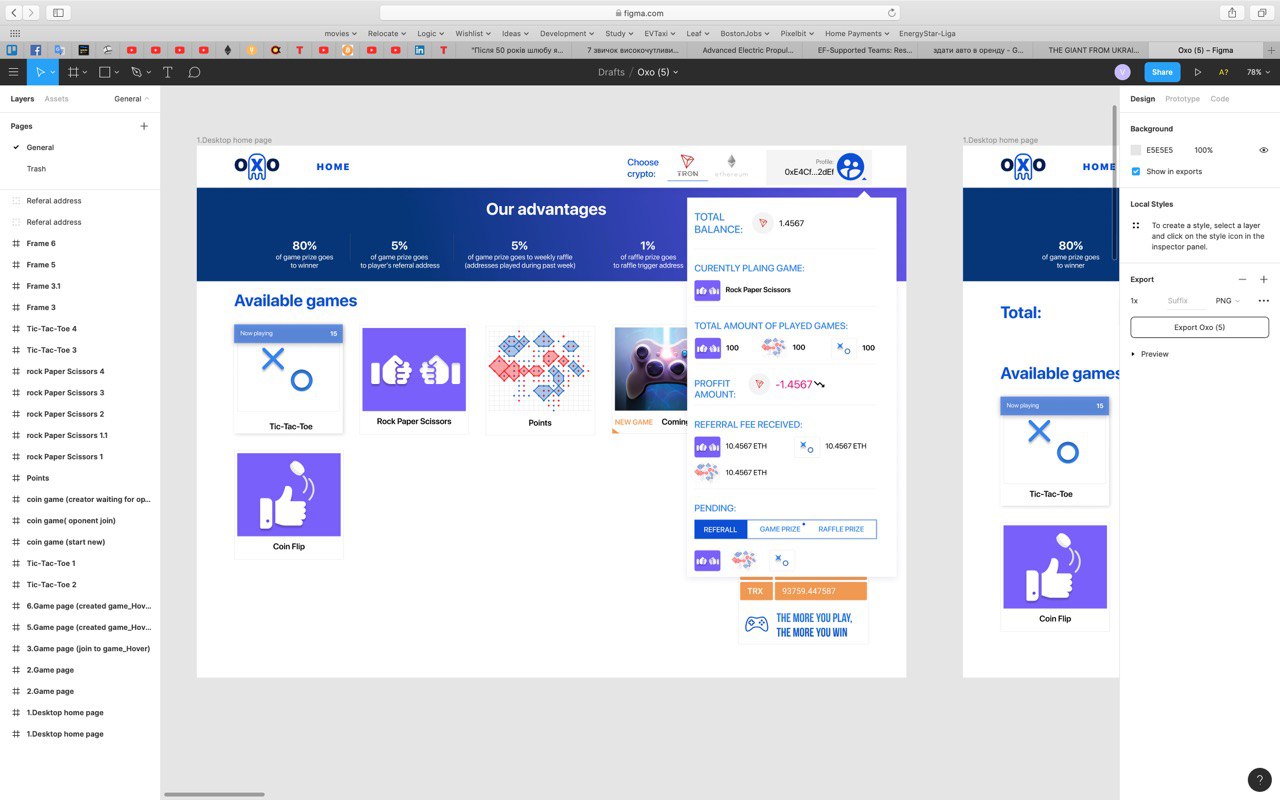Select the Move tool
Image resolution: width=1280 pixels, height=800 pixels.
[41, 72]
